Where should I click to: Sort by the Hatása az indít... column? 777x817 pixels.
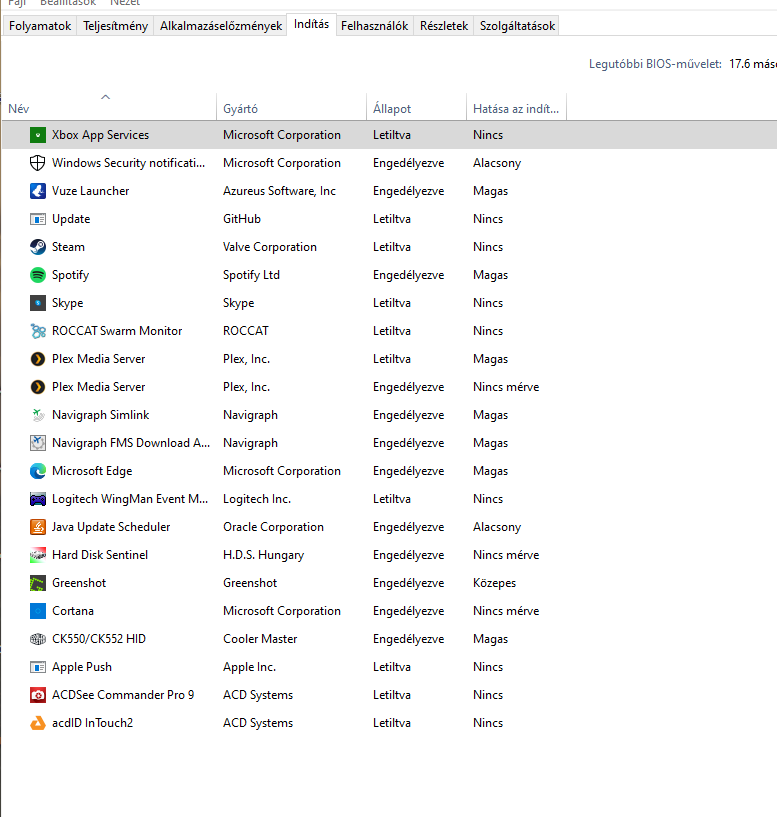point(516,108)
